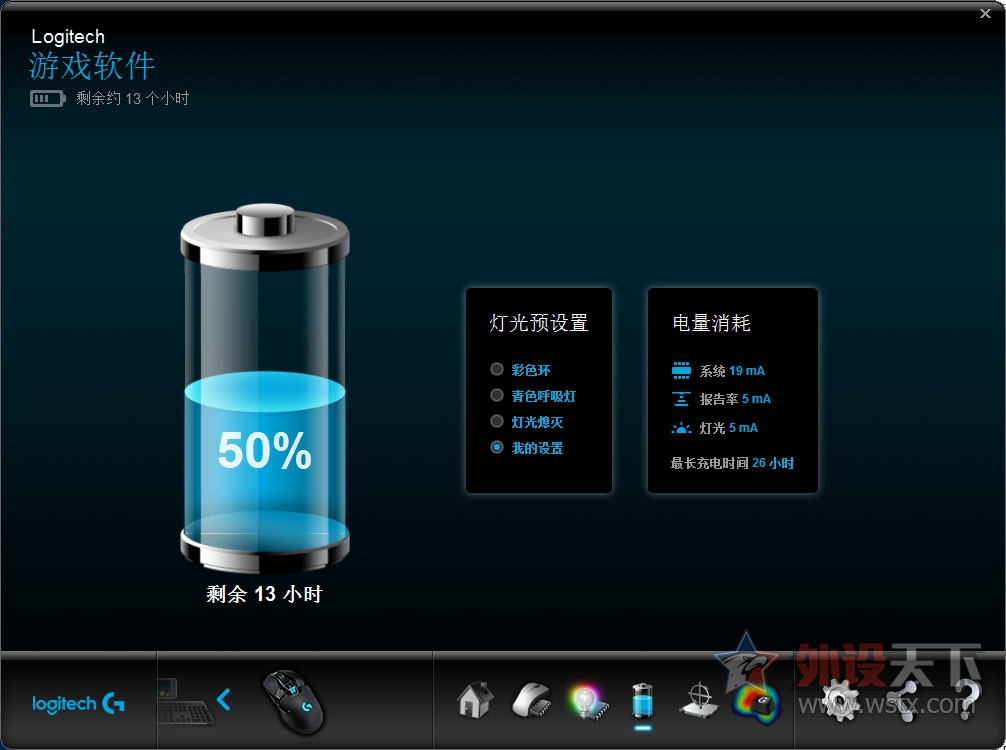This screenshot has height=750, width=1006.
Task: Click the Logitech G logo
Action: pyautogui.click(x=78, y=704)
